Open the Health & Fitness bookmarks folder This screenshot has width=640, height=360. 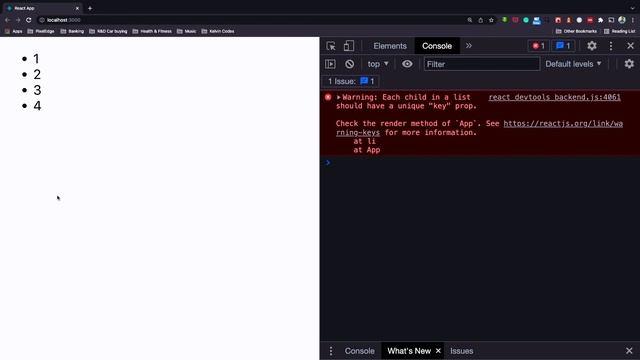(x=152, y=31)
